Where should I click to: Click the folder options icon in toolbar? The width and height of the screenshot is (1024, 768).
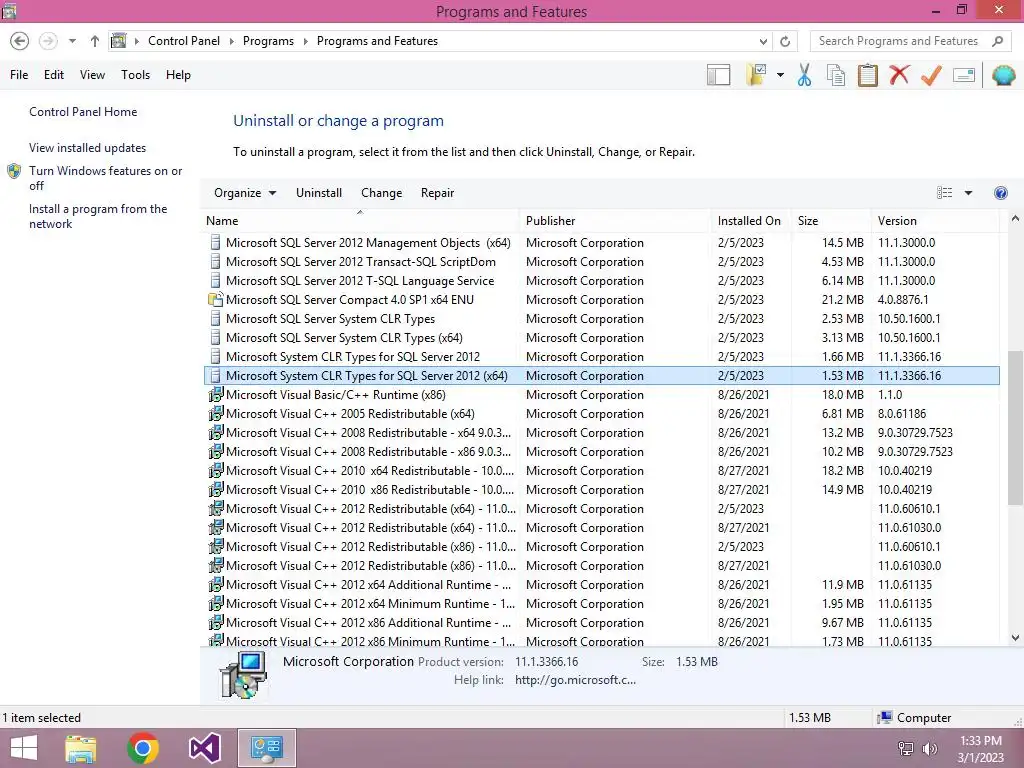tap(756, 74)
